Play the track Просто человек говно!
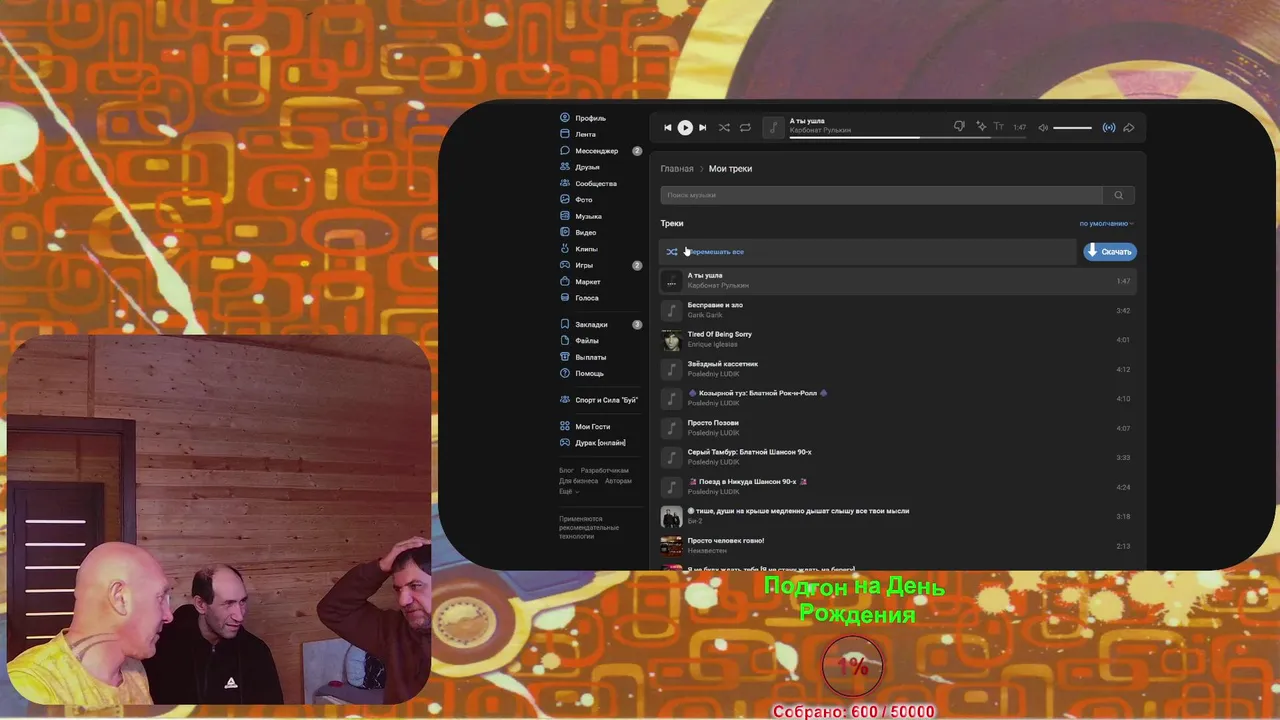1280x720 pixels. coord(897,546)
